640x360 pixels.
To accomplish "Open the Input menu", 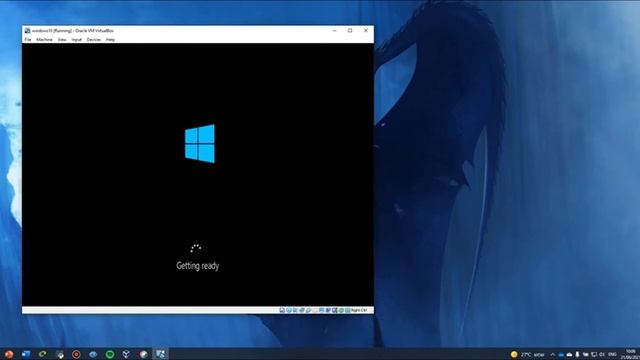I will pos(76,40).
